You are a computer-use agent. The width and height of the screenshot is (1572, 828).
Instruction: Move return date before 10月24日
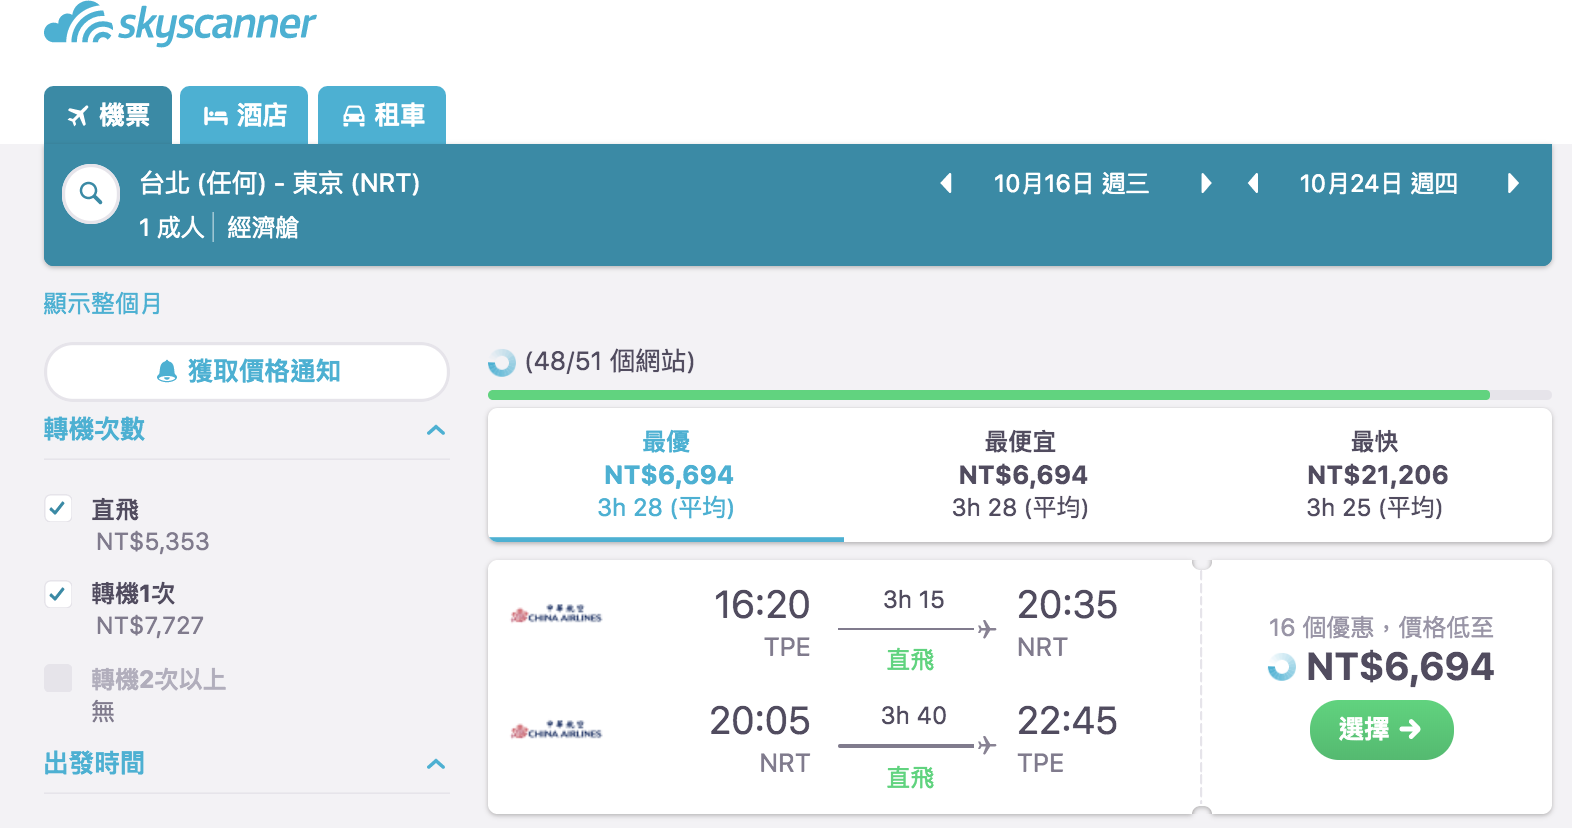[x=1252, y=183]
